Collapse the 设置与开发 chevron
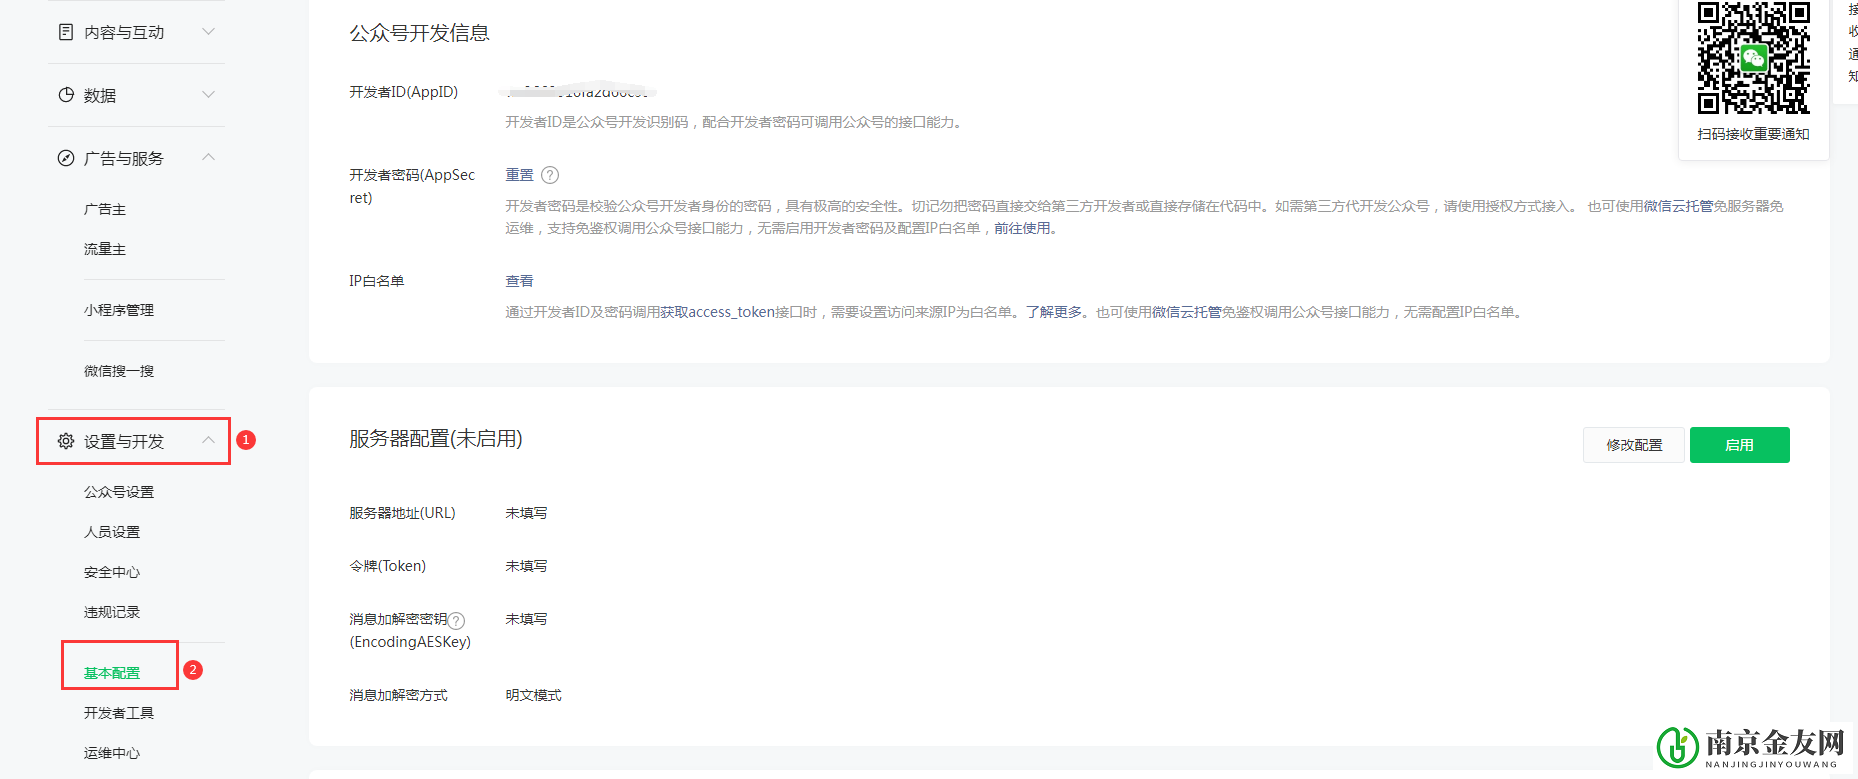 pyautogui.click(x=208, y=440)
